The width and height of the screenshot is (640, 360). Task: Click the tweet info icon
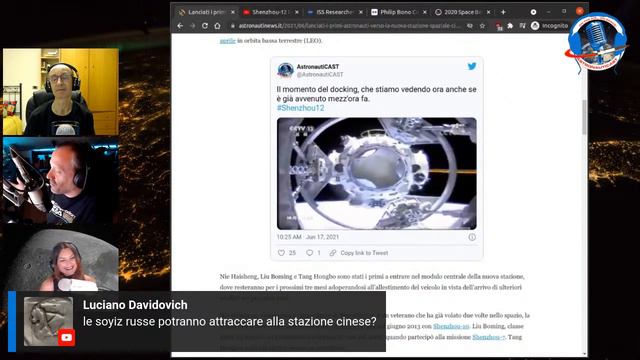pos(472,237)
